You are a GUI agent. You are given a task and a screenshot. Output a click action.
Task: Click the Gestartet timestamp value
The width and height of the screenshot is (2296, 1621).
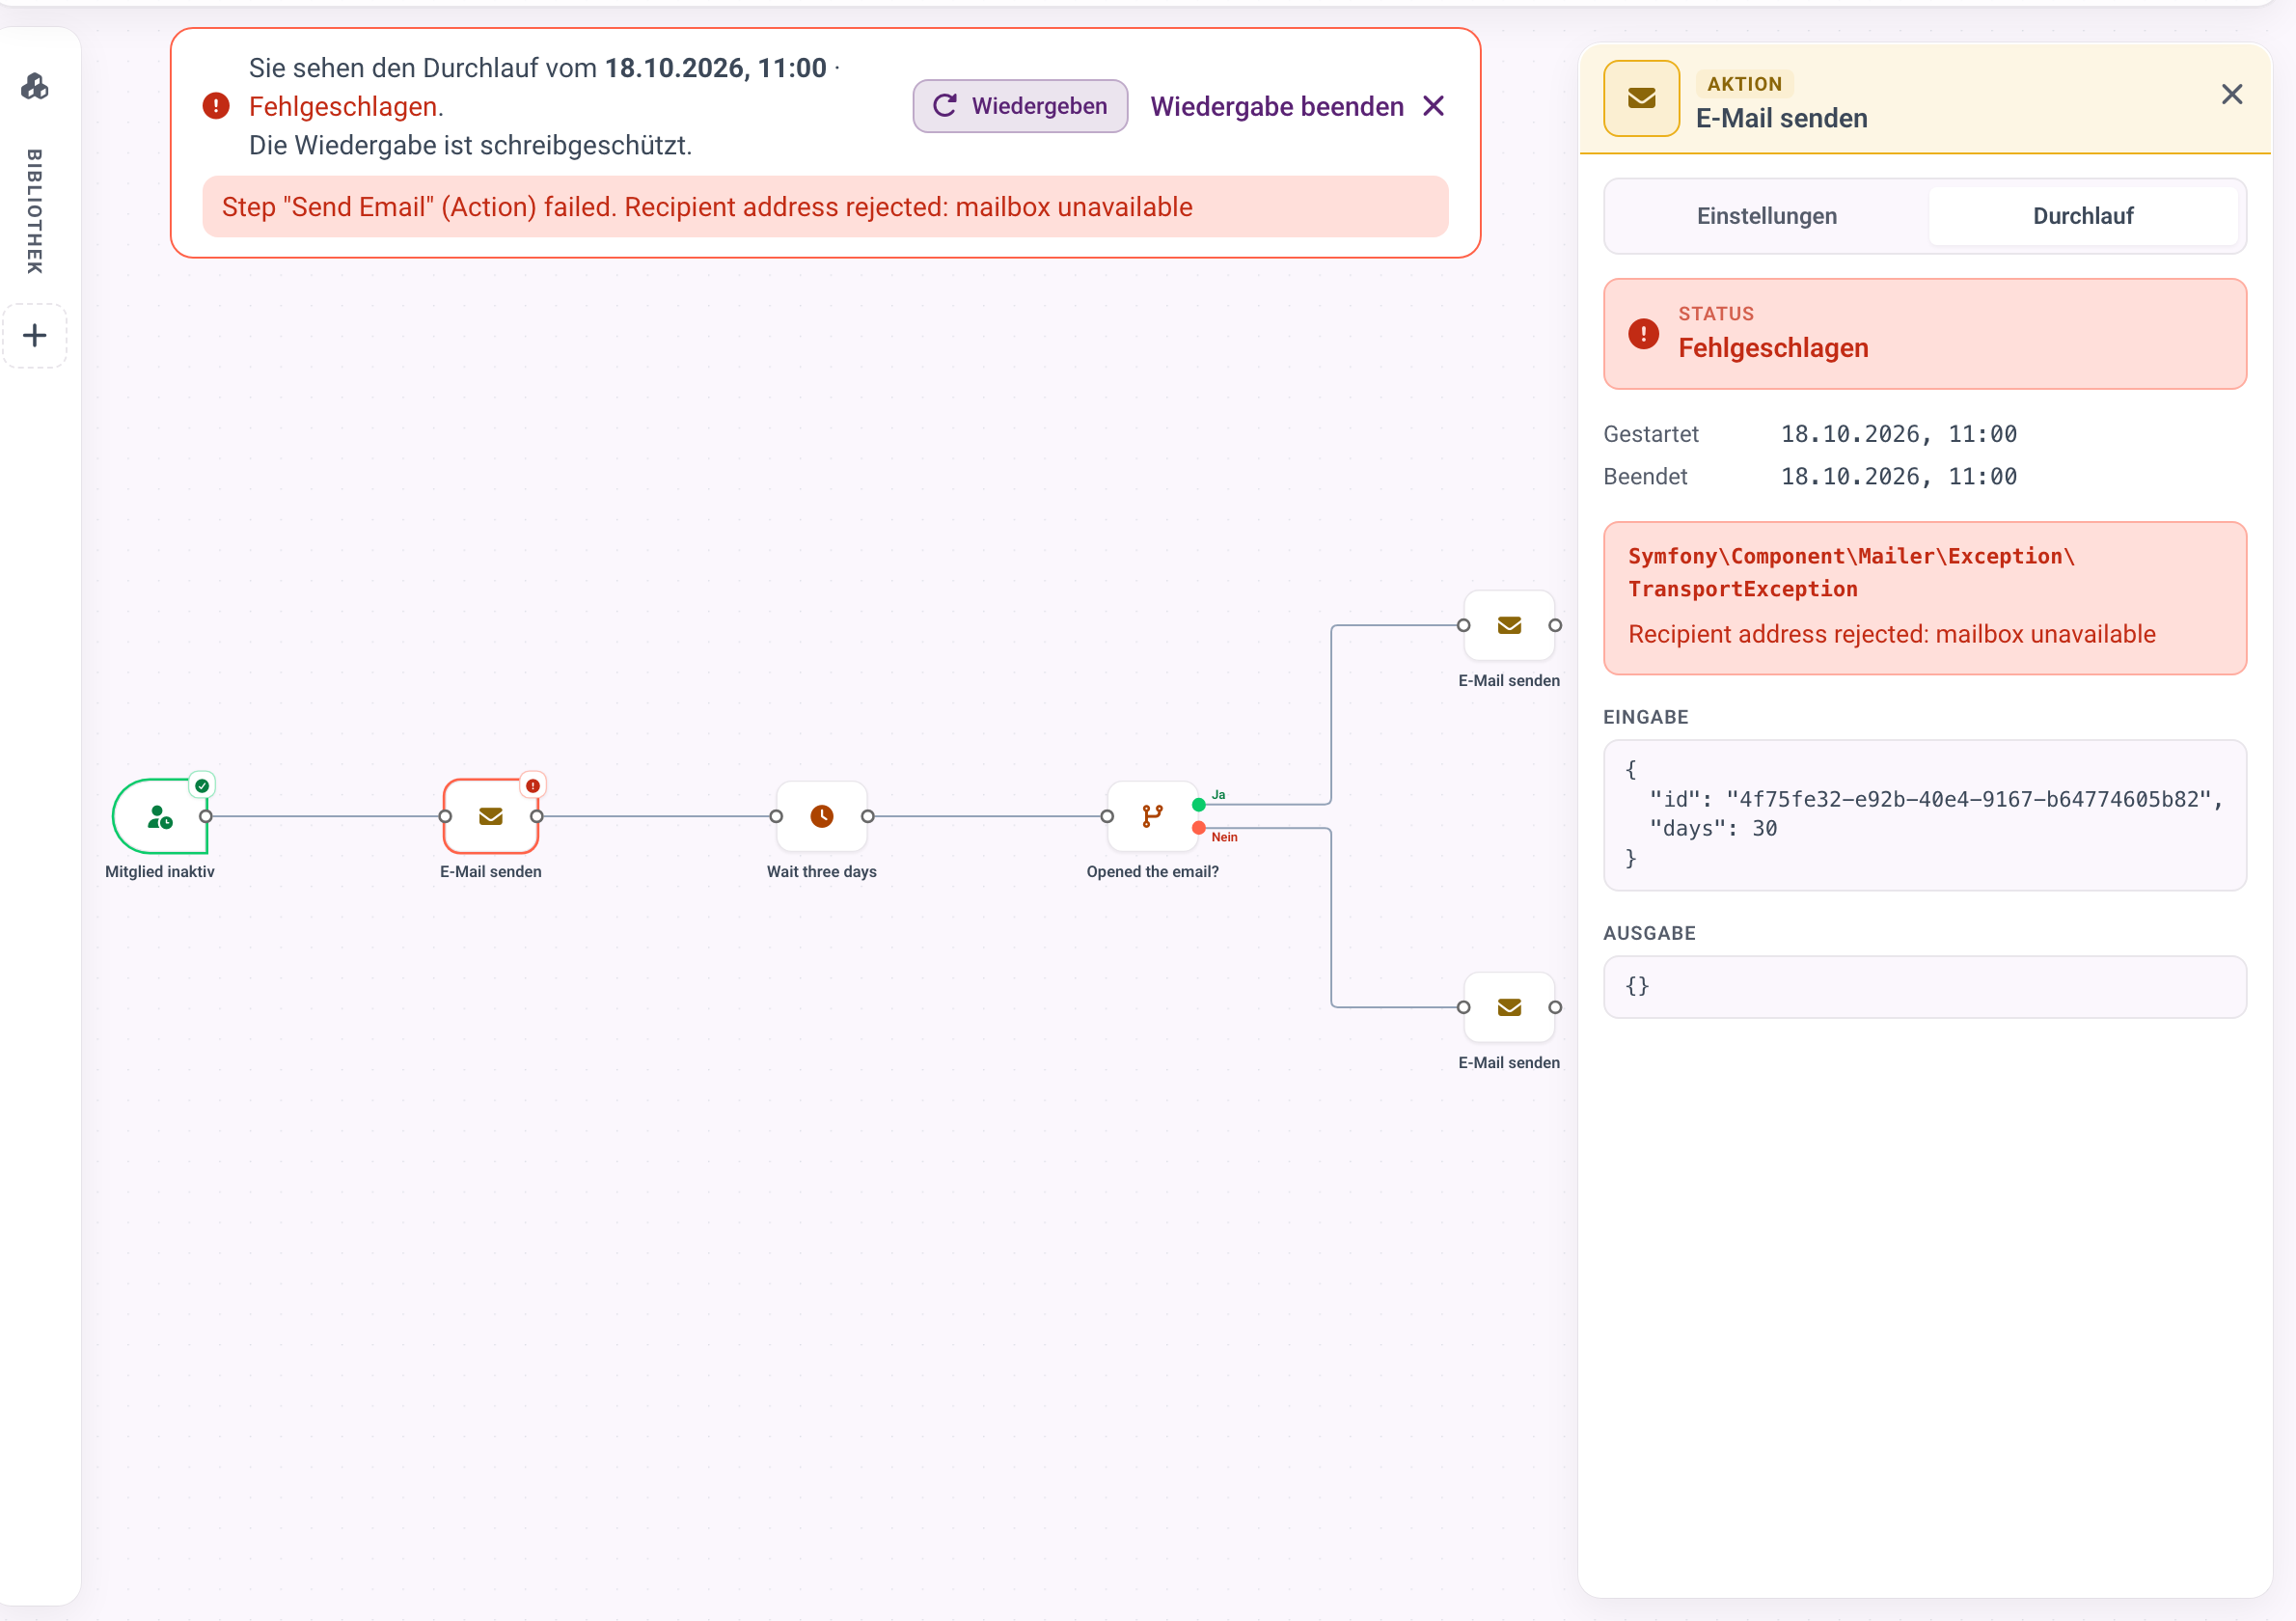(x=1898, y=434)
